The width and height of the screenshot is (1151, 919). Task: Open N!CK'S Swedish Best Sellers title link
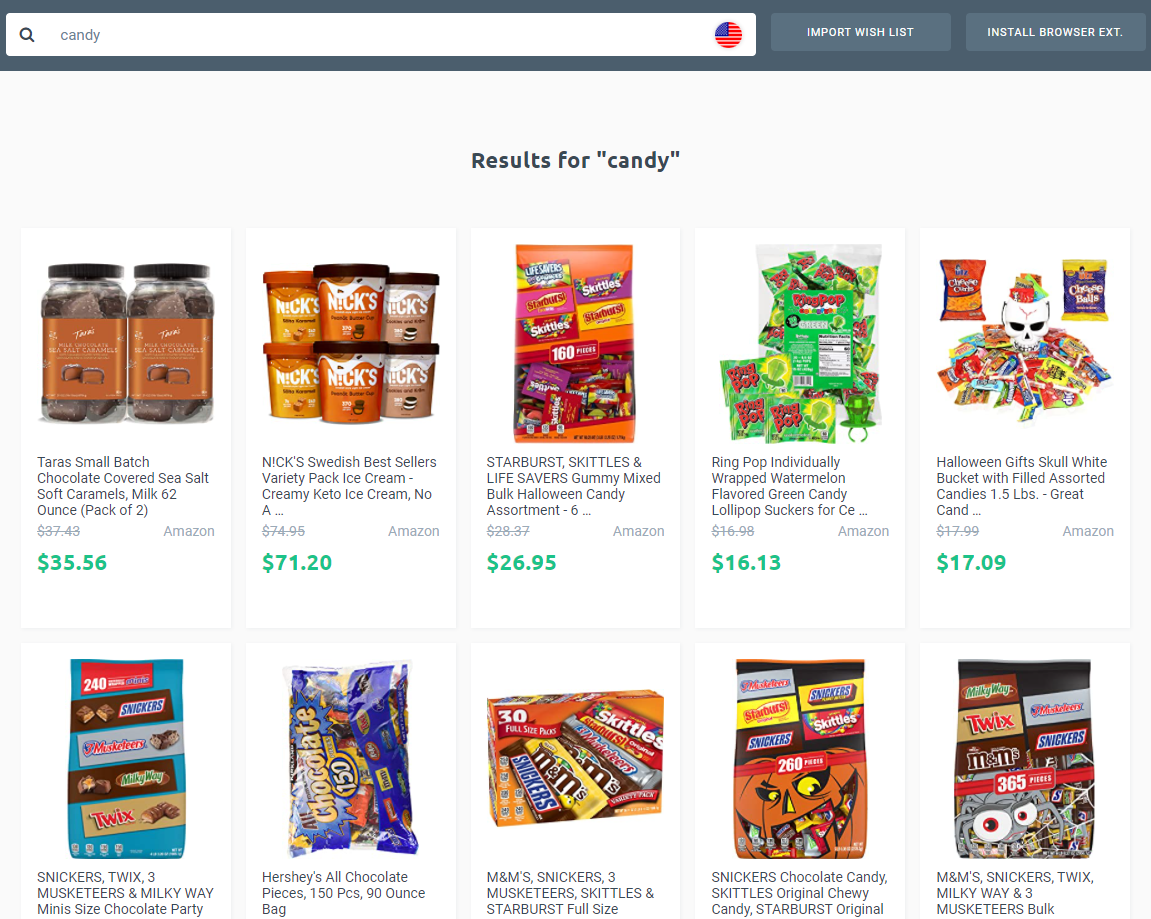349,486
